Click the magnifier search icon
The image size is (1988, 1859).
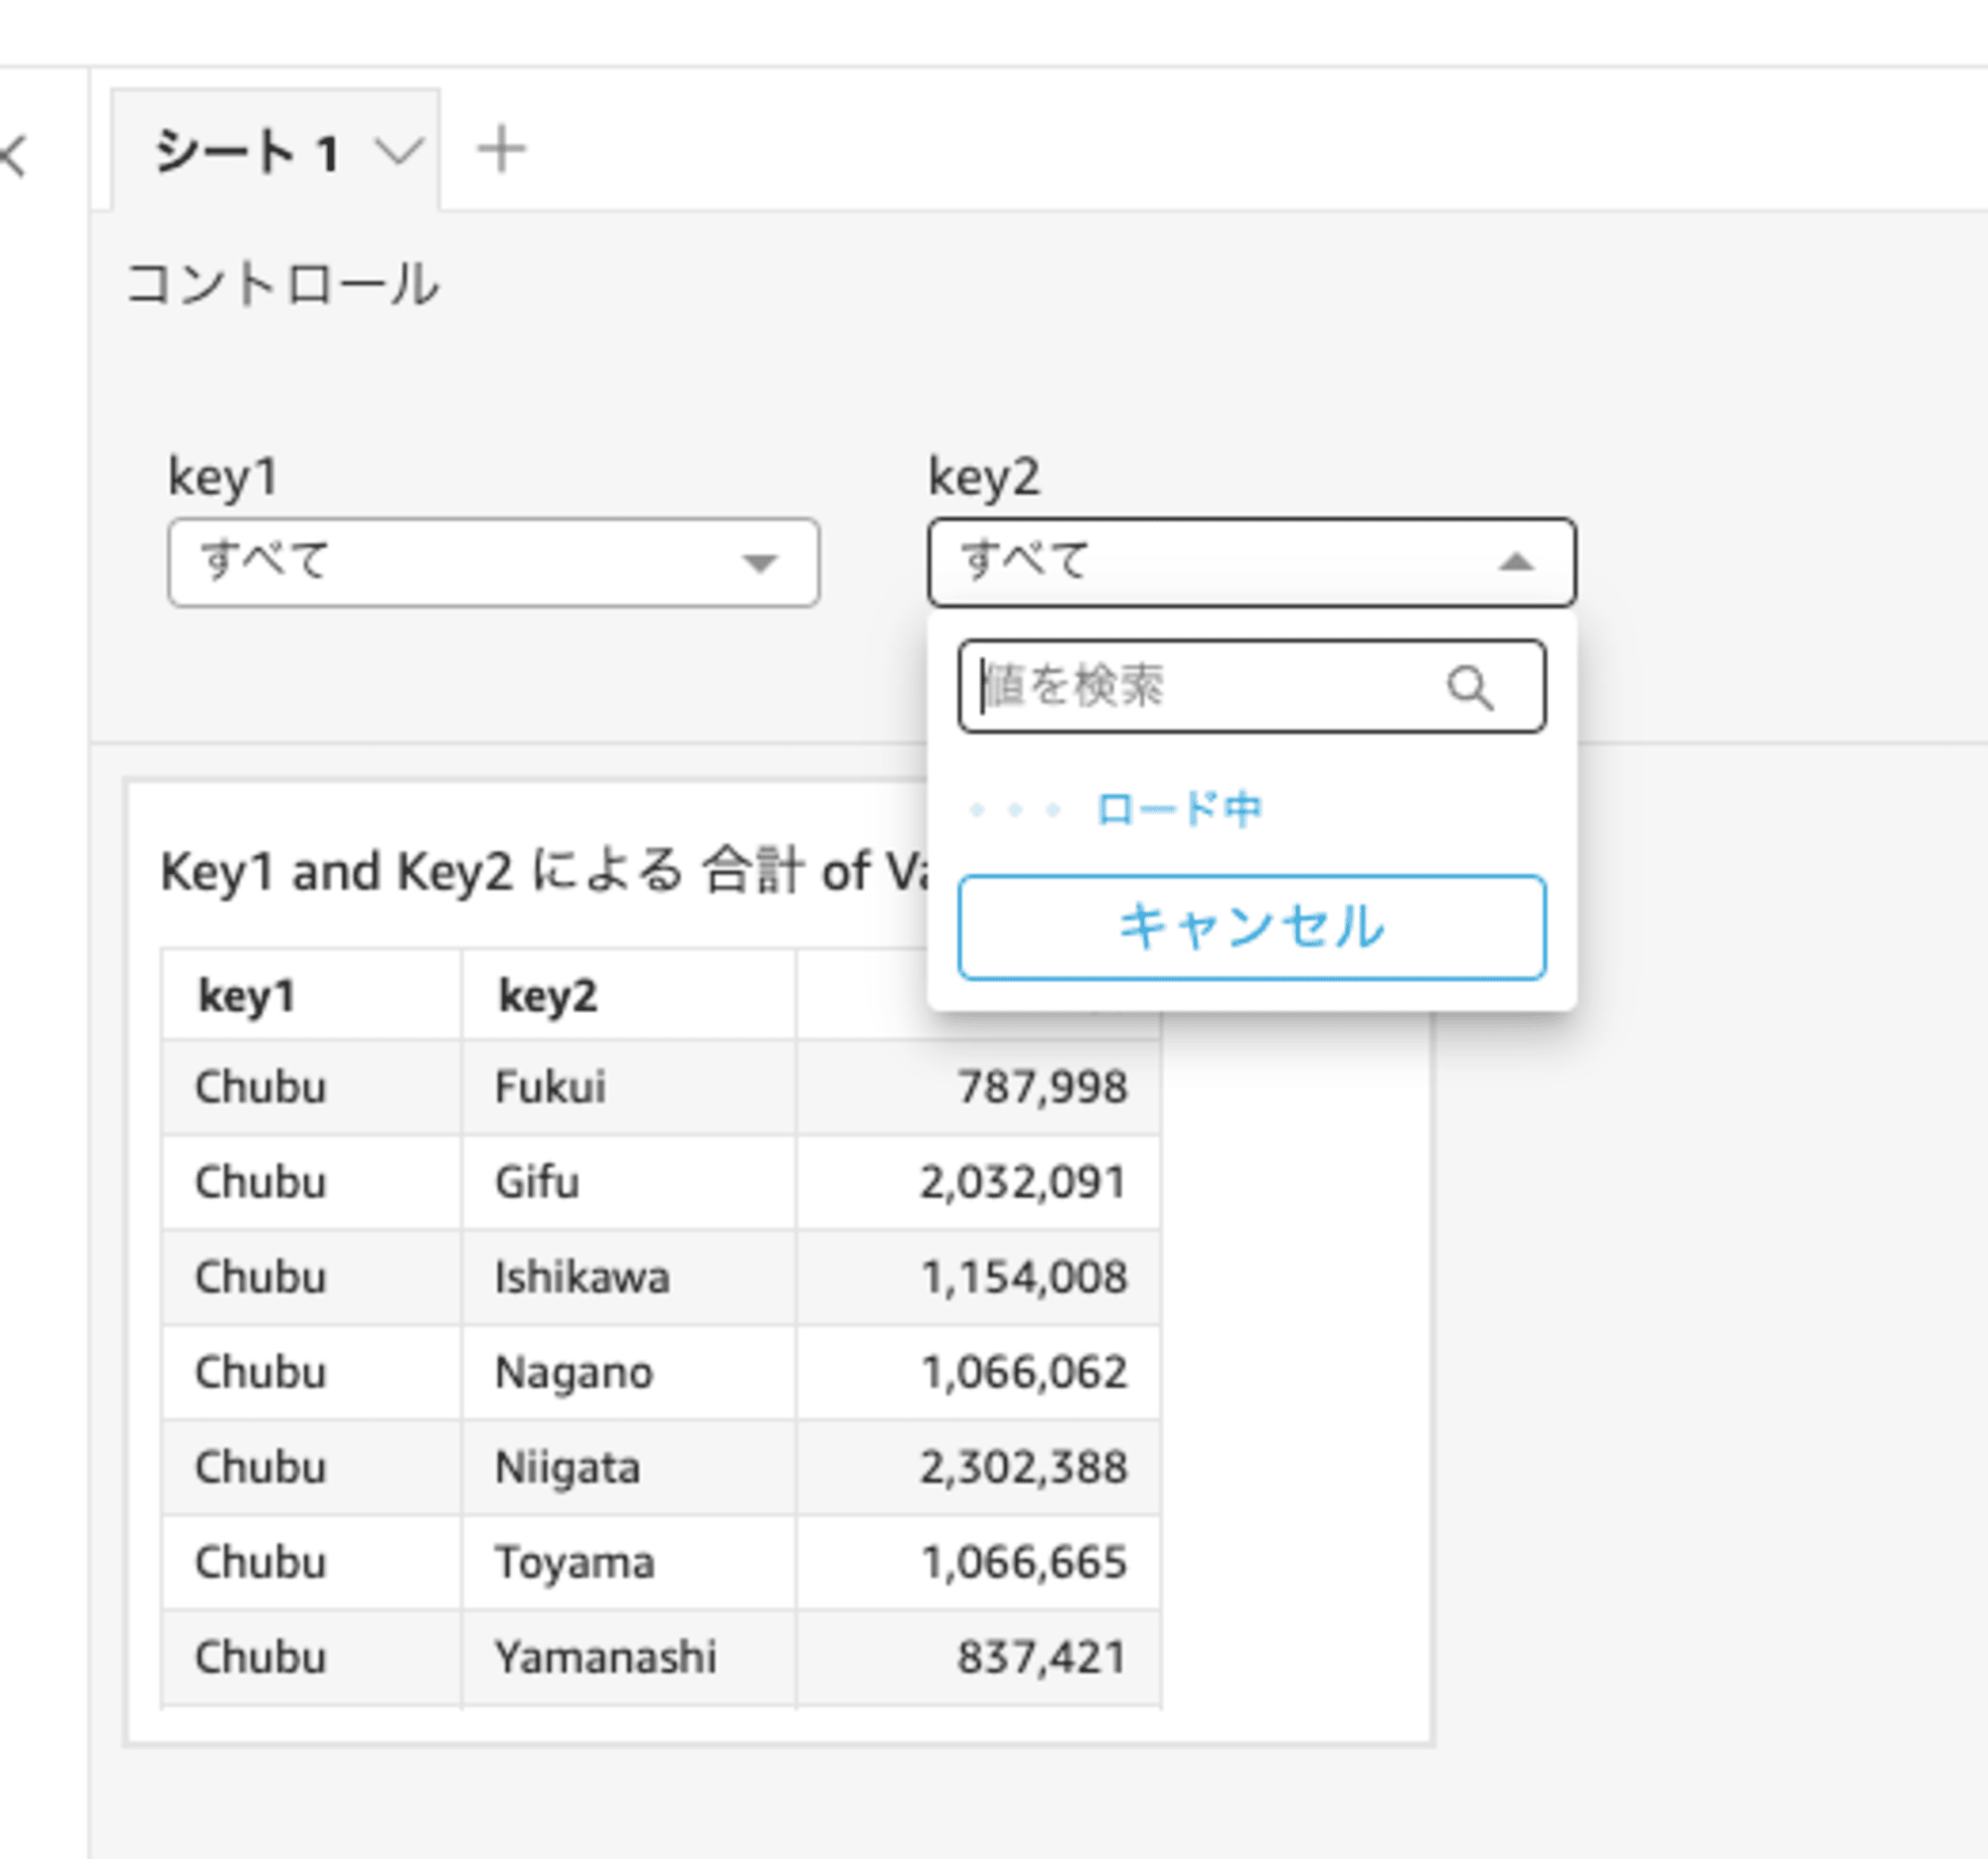[x=1470, y=688]
